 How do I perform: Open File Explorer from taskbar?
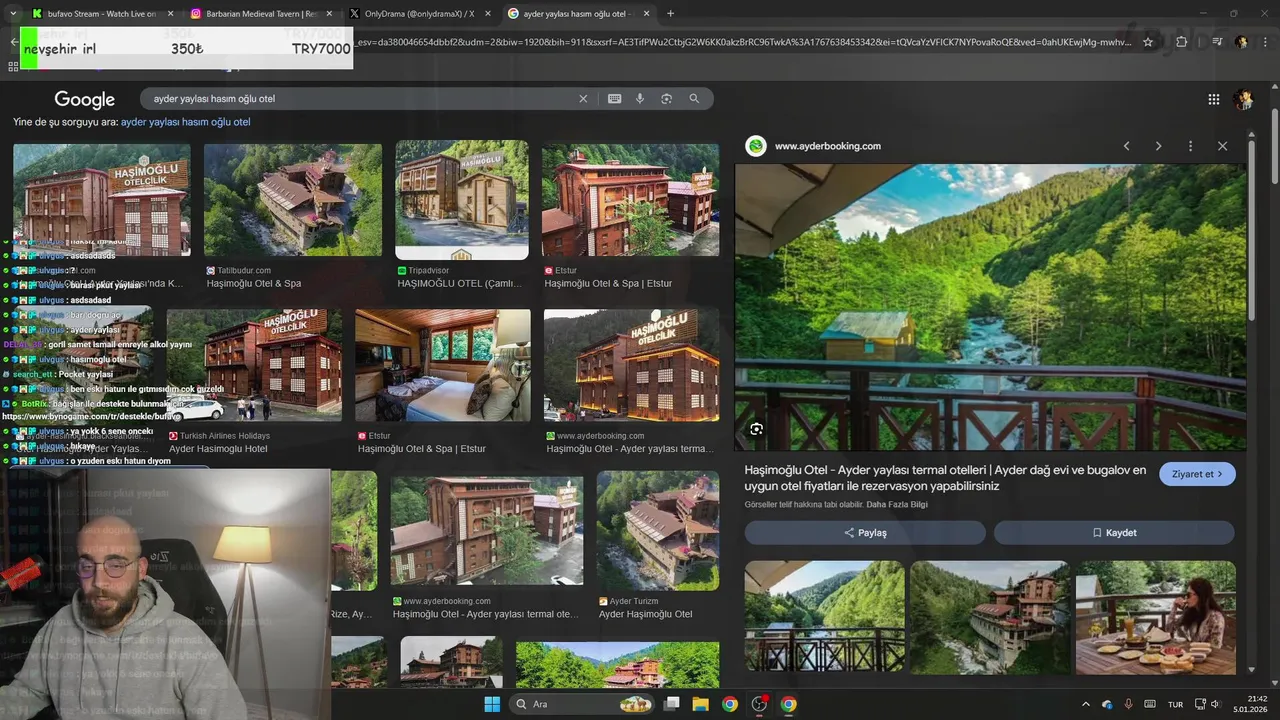(x=701, y=704)
